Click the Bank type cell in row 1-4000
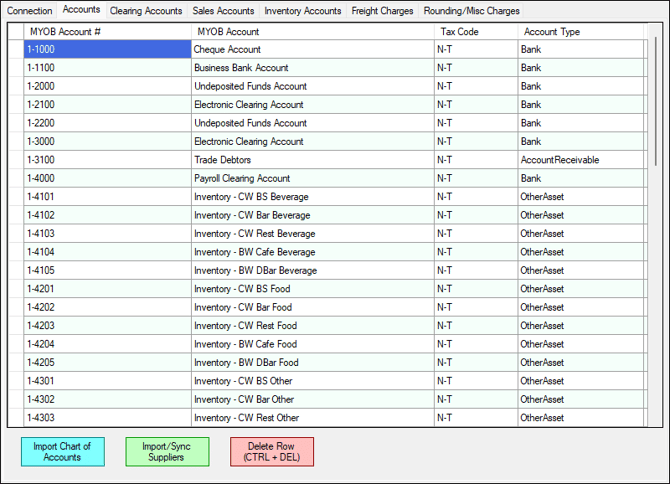Image resolution: width=670 pixels, height=484 pixels. point(580,178)
